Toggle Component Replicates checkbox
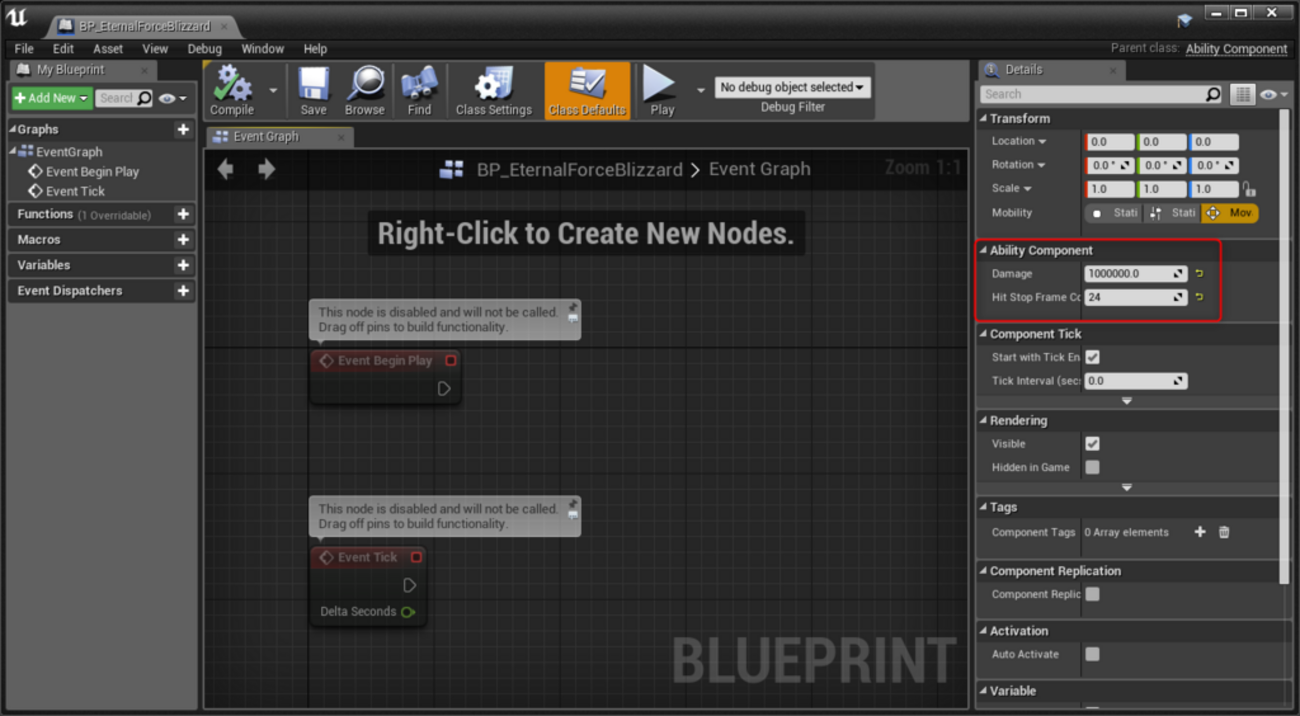Viewport: 1300px width, 716px height. coord(1092,594)
